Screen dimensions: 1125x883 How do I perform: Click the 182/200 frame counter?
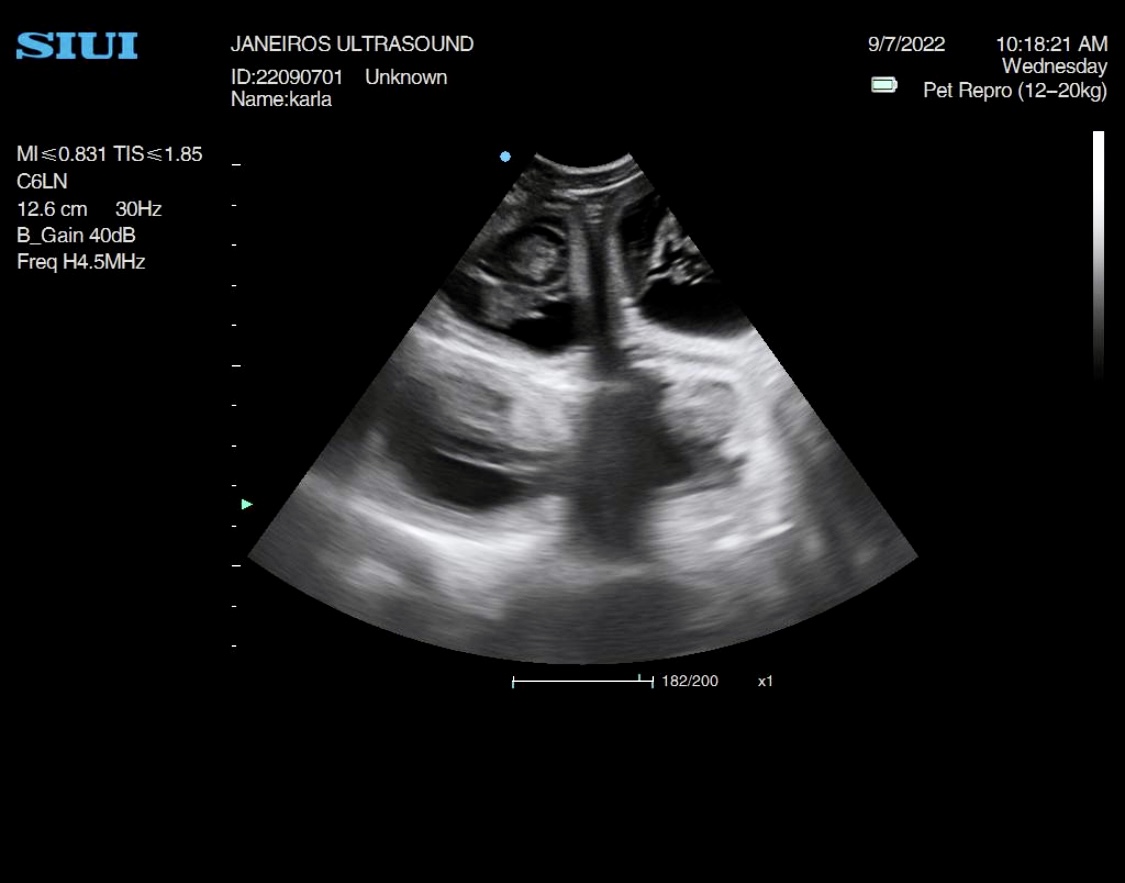tap(689, 681)
